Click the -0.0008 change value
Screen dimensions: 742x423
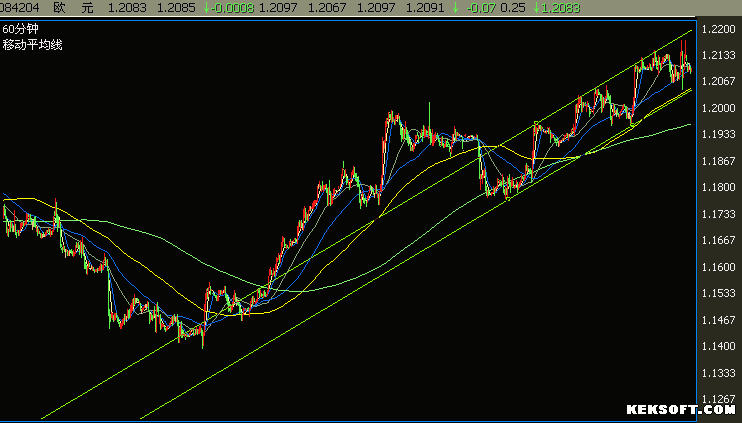click(232, 8)
